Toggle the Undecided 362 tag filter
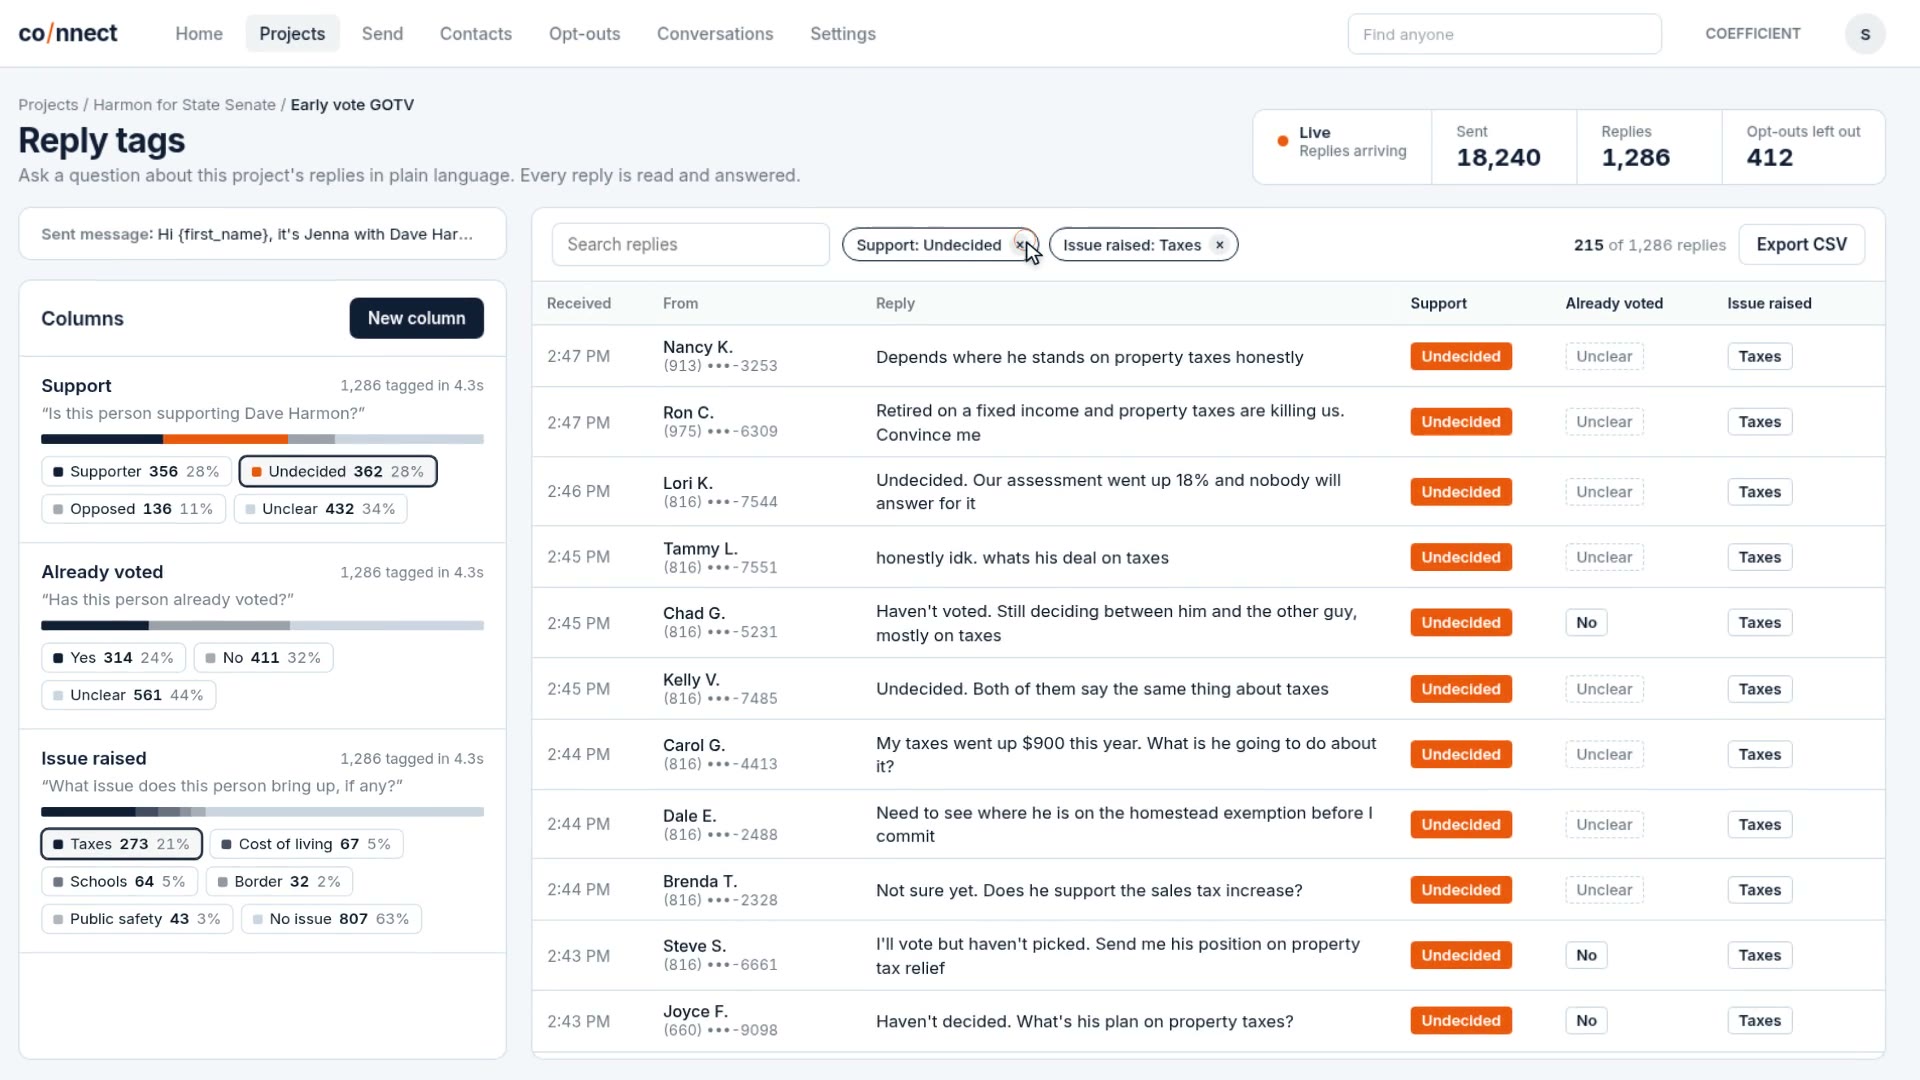The height and width of the screenshot is (1080, 1920). coord(338,472)
